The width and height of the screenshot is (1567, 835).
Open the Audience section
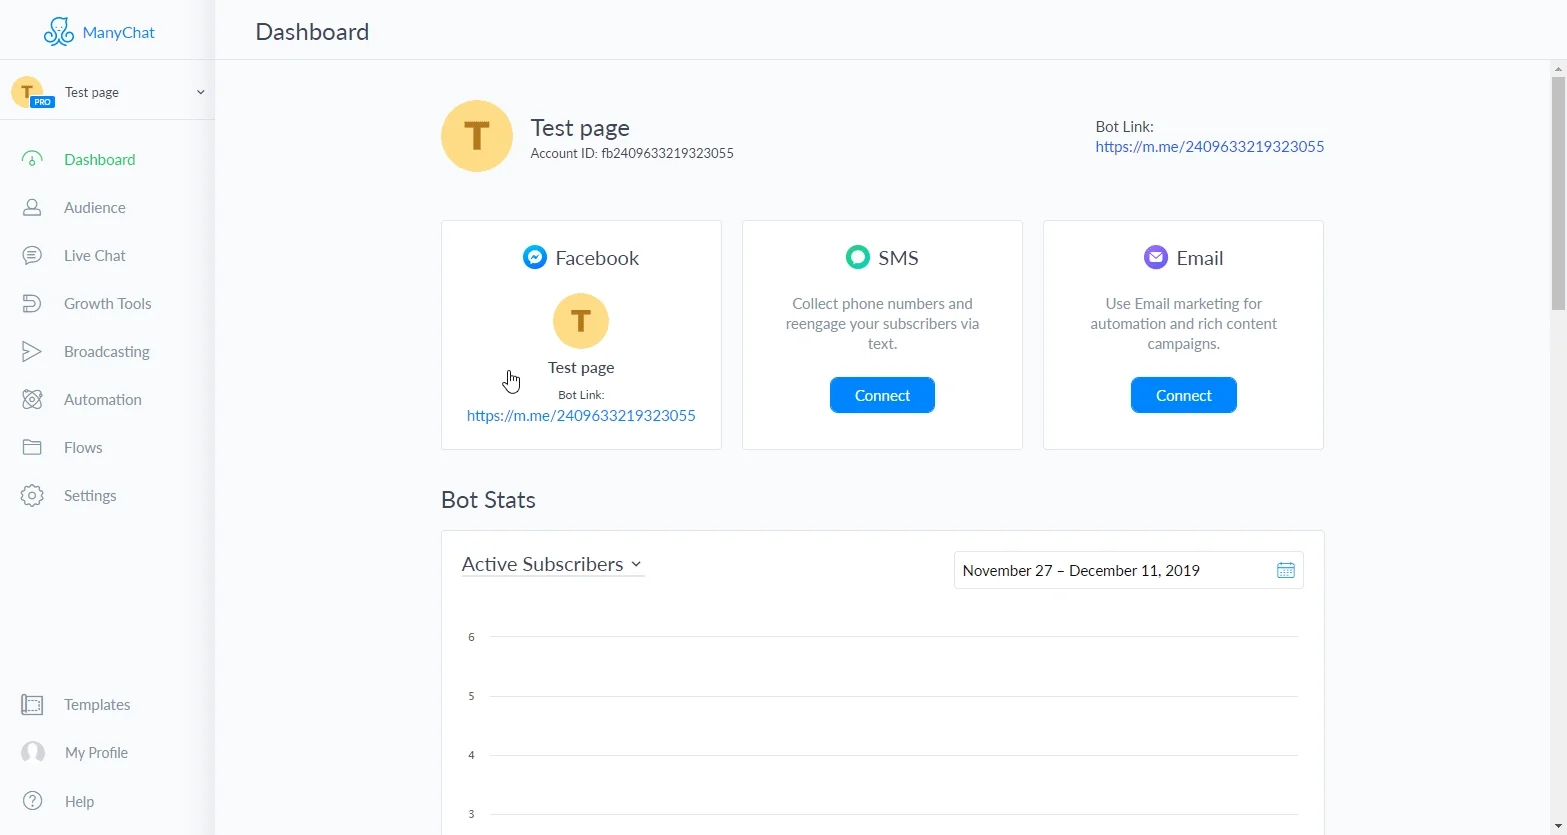click(95, 207)
